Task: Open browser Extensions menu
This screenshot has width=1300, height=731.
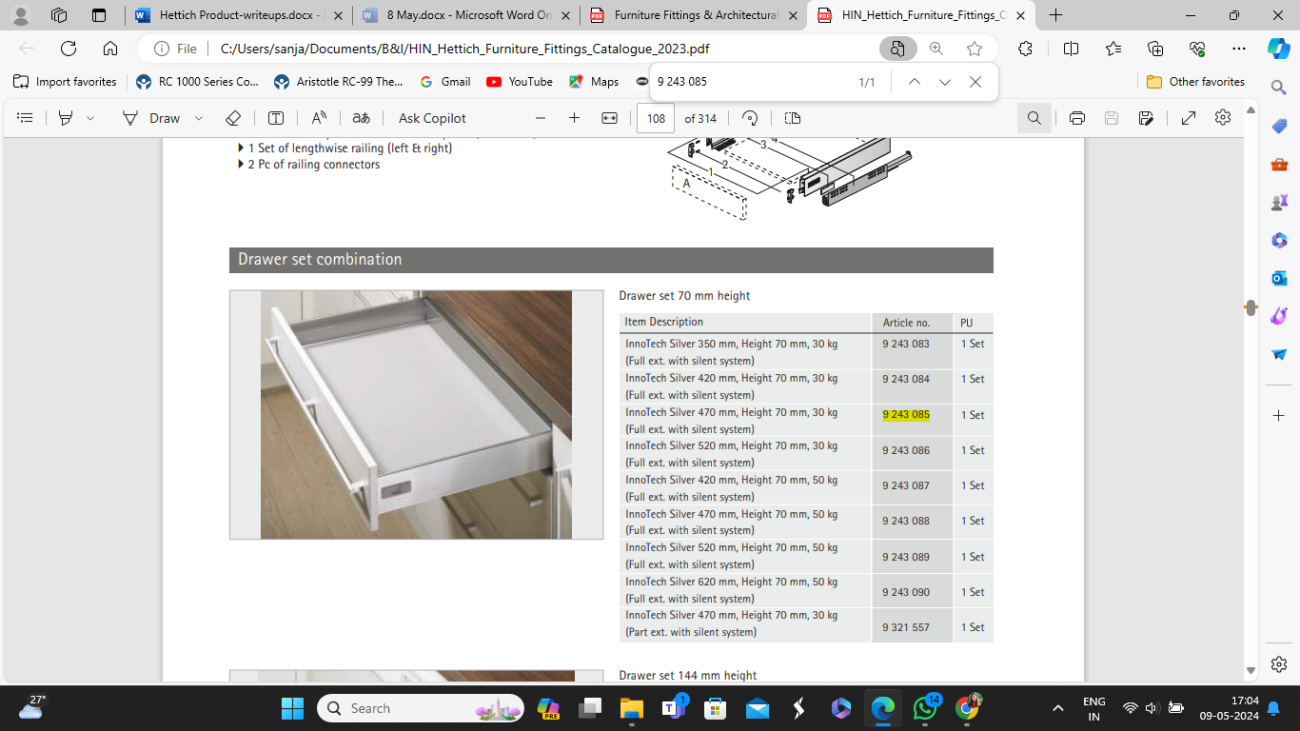Action: click(x=1026, y=49)
